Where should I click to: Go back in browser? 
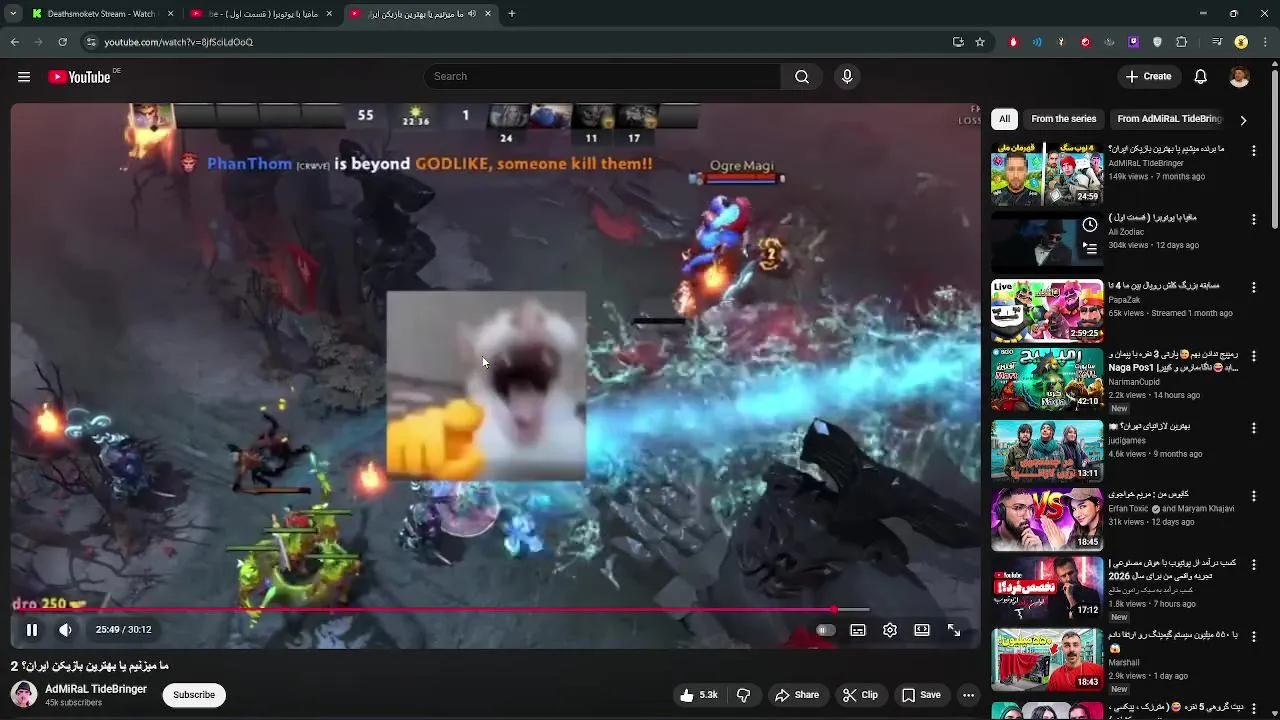[15, 42]
